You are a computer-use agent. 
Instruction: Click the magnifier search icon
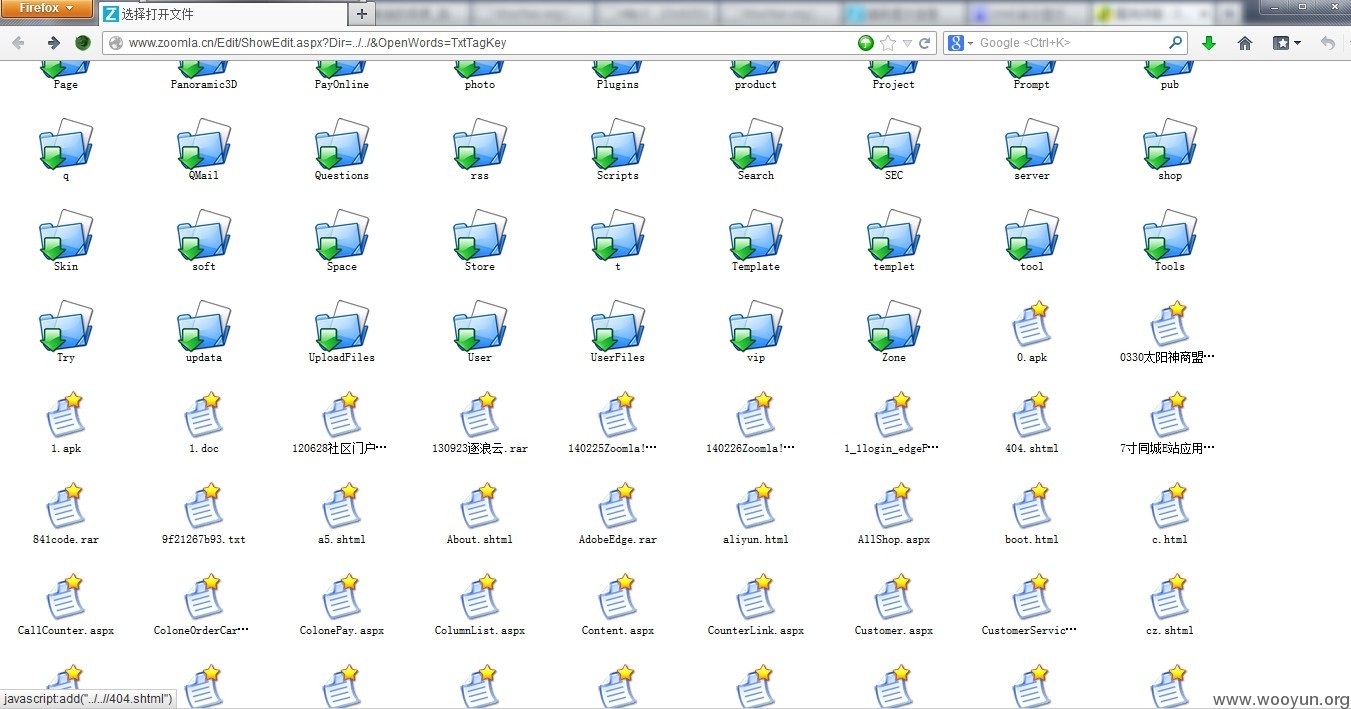click(1176, 43)
